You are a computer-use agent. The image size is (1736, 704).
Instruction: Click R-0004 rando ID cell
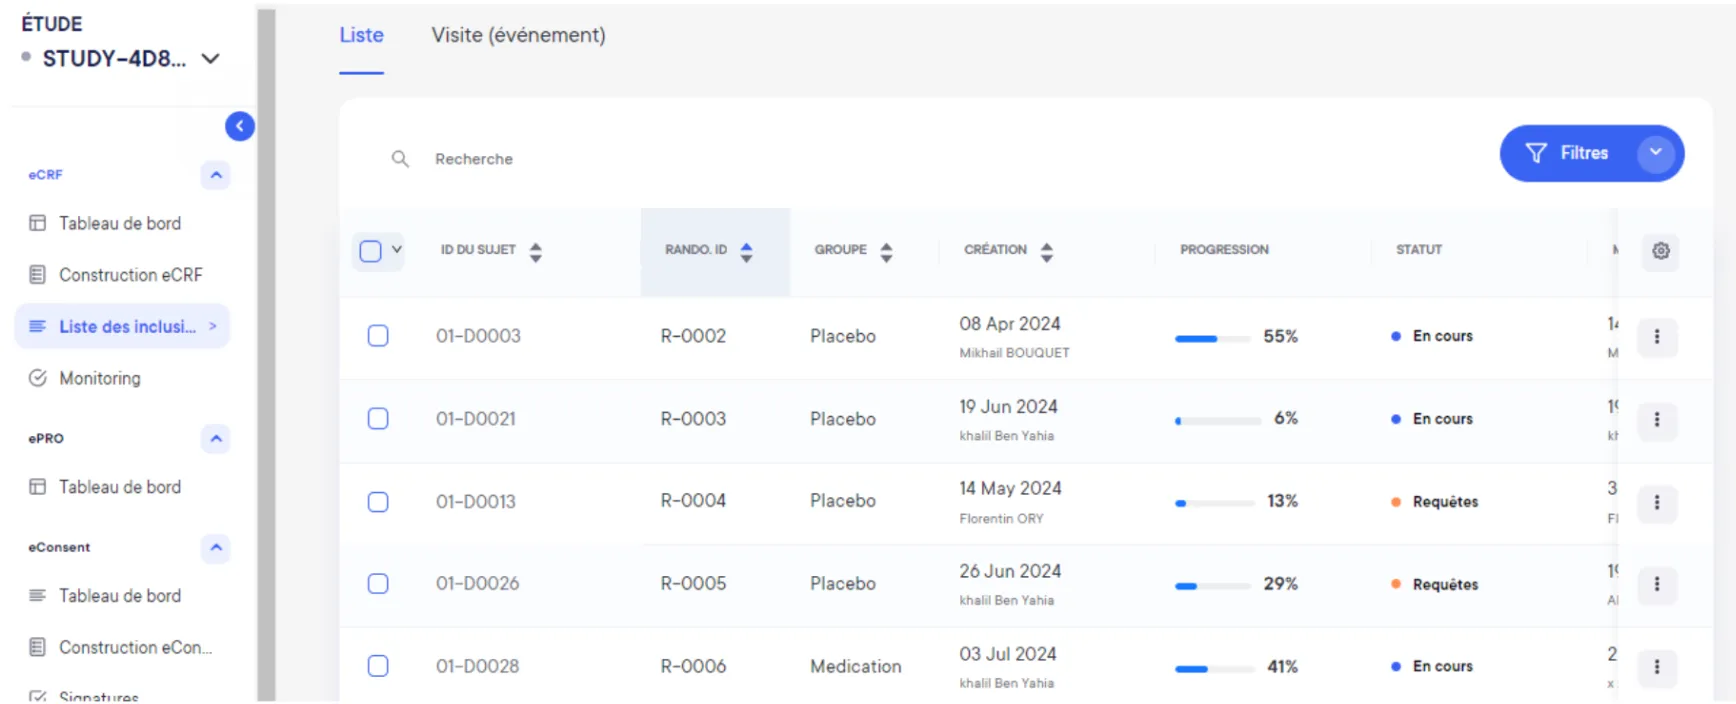(693, 501)
